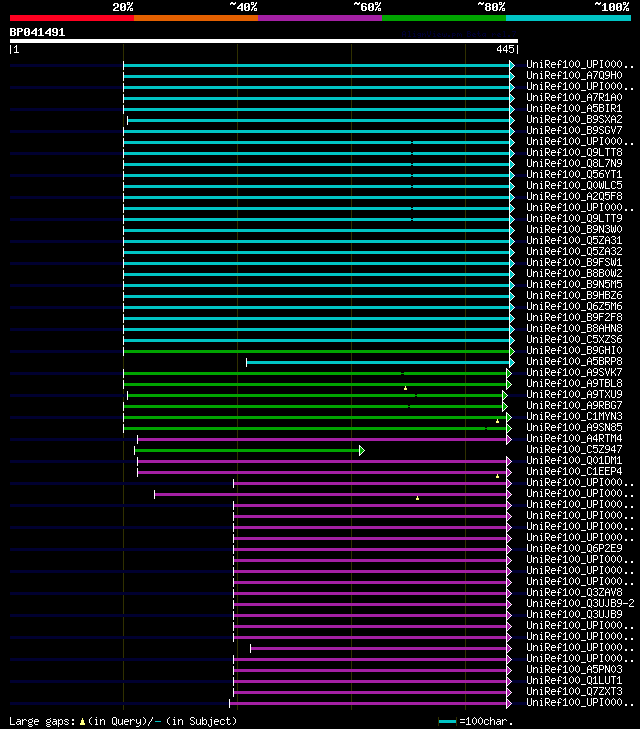The width and height of the screenshot is (640, 729).
Task: Open the UniRef100_B9SGV7 hit label
Action: (574, 130)
